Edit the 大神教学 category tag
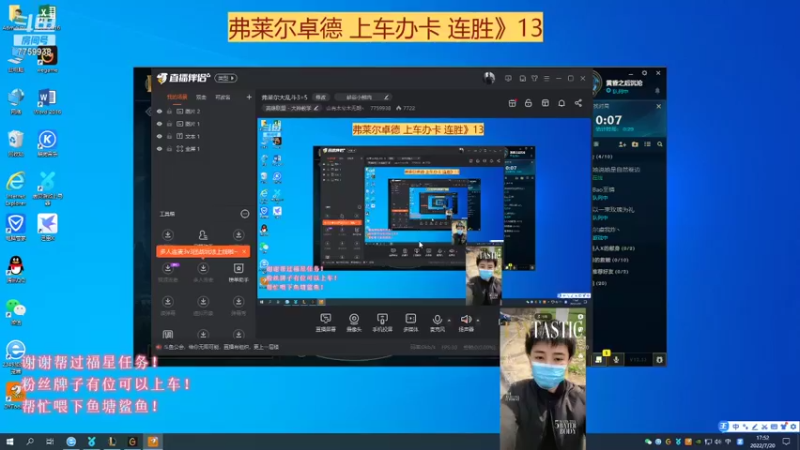 [292, 108]
